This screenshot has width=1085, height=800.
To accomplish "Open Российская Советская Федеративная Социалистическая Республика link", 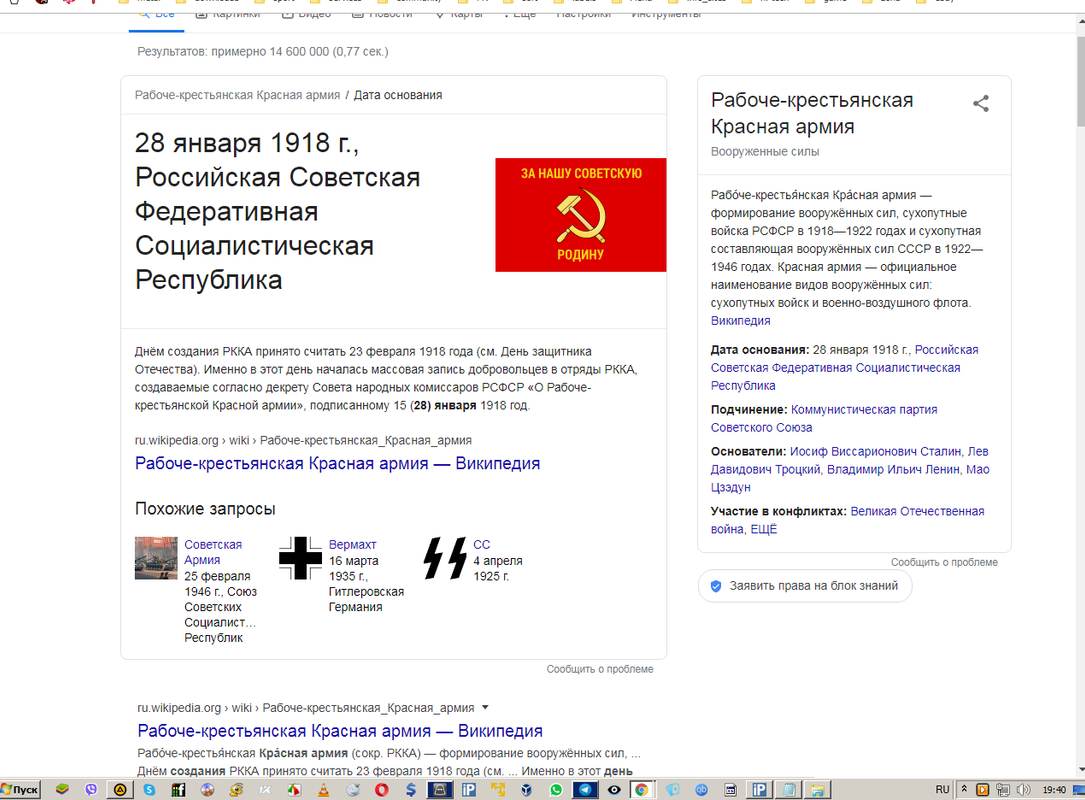I will 844,367.
